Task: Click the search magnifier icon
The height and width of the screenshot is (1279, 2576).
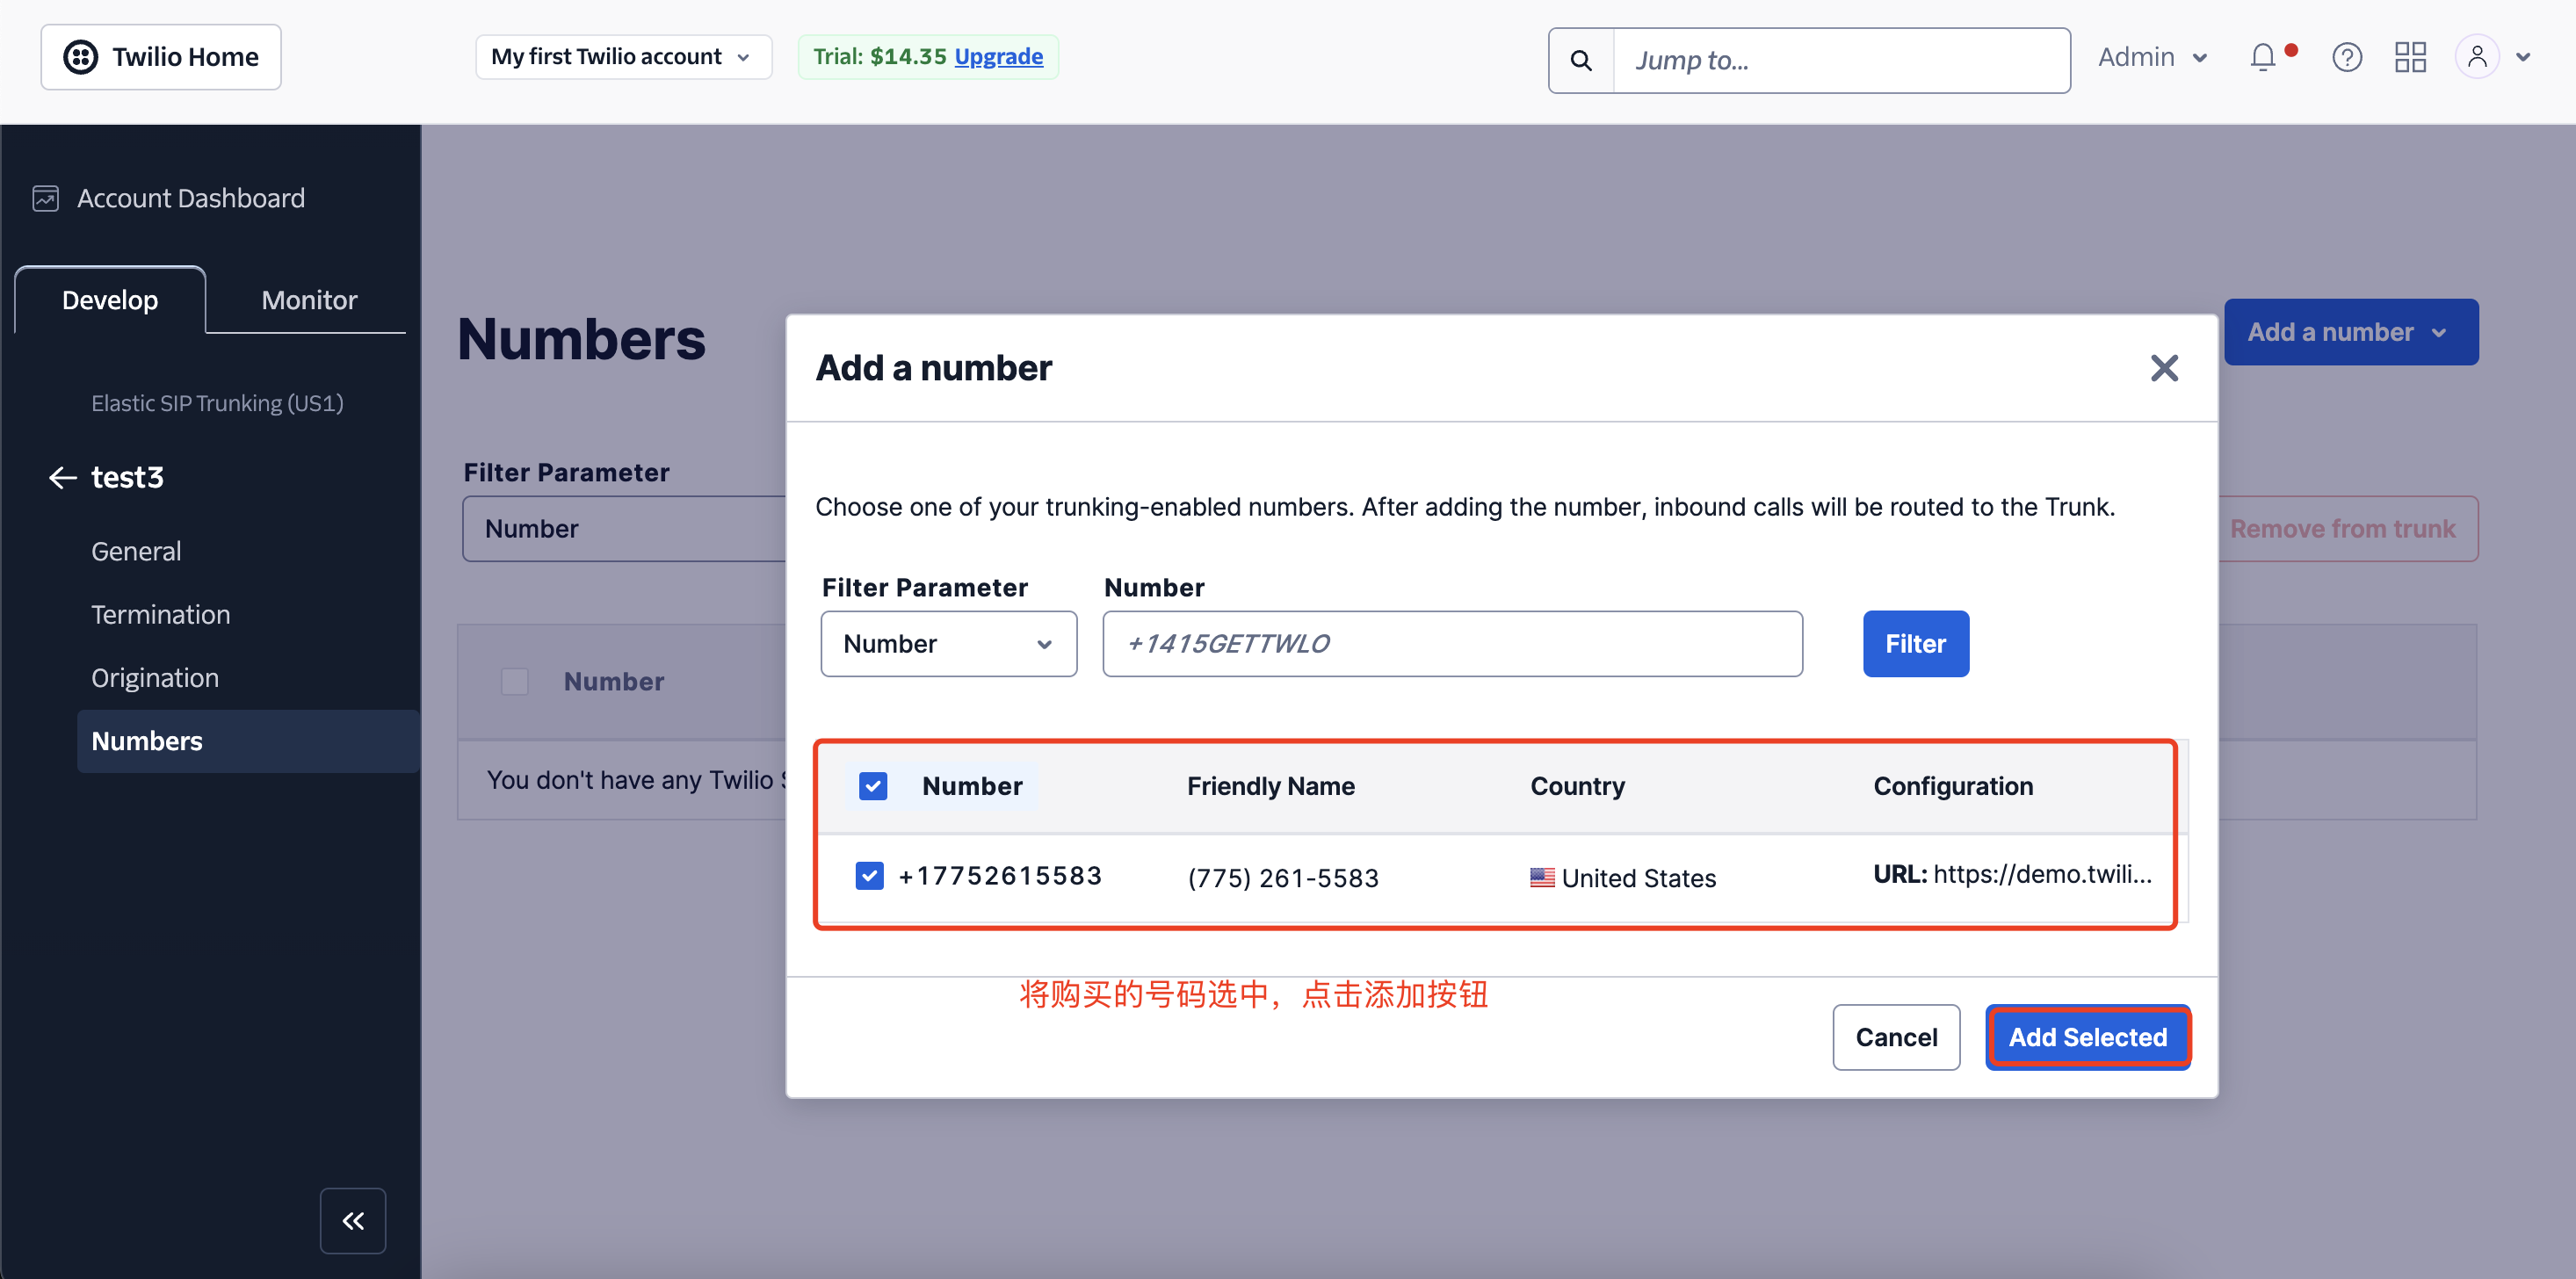Action: coord(1581,61)
